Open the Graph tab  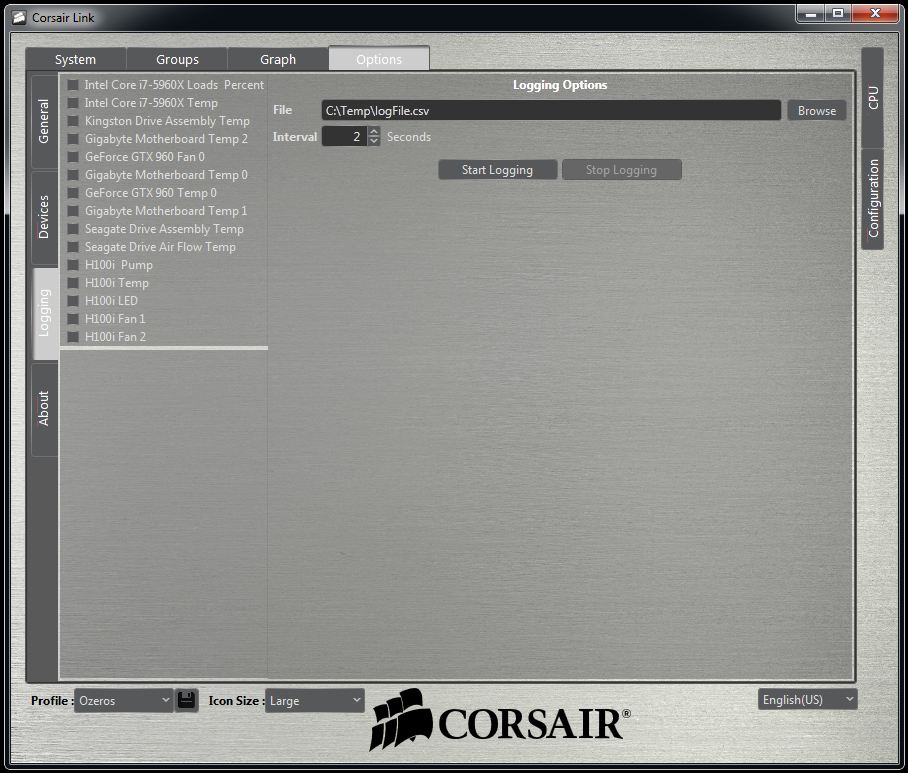point(278,59)
